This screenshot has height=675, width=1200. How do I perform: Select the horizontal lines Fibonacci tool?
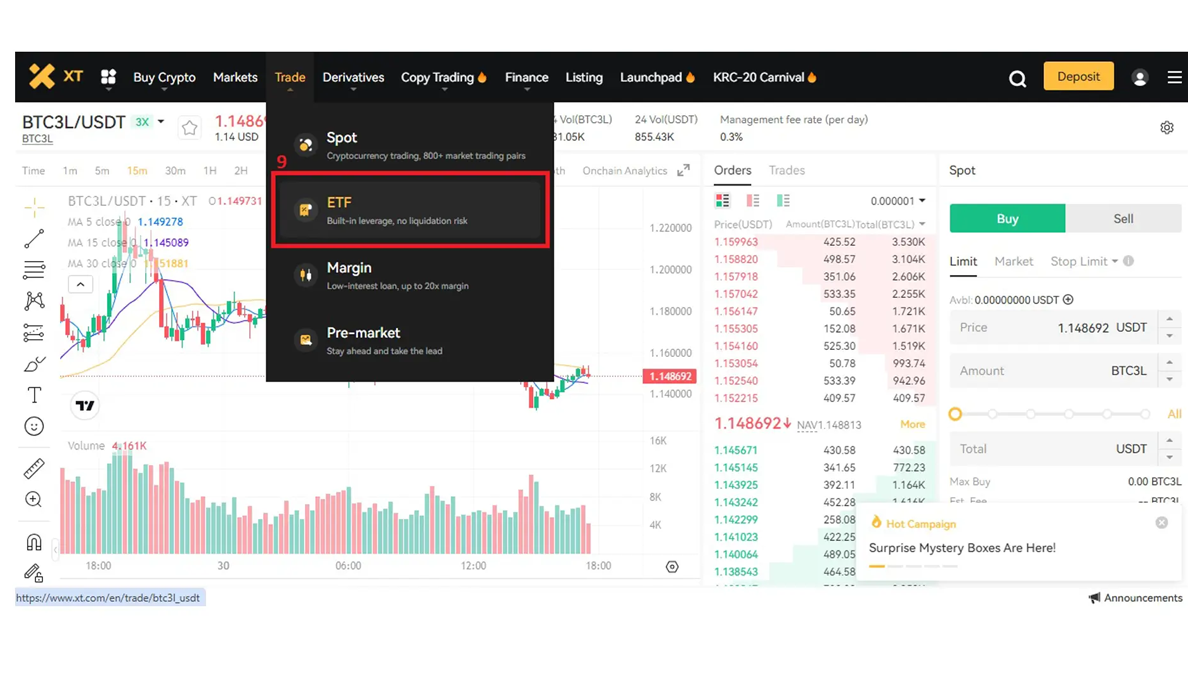(x=34, y=270)
